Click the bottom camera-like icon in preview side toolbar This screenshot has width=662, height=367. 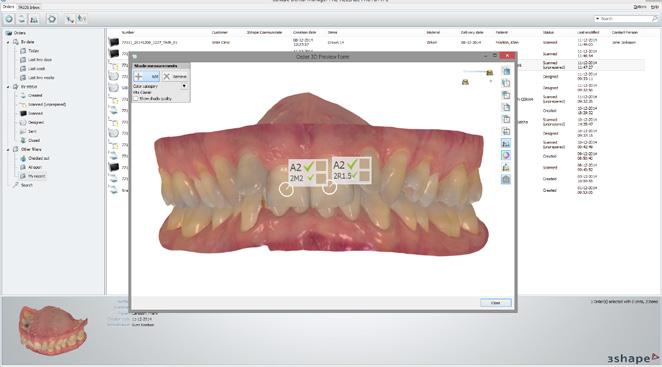[x=506, y=179]
